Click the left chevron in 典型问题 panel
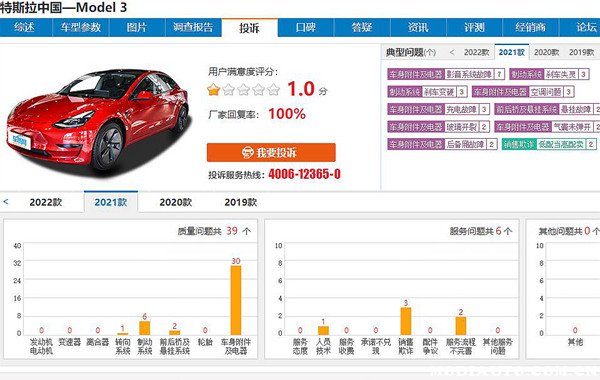 coord(452,52)
